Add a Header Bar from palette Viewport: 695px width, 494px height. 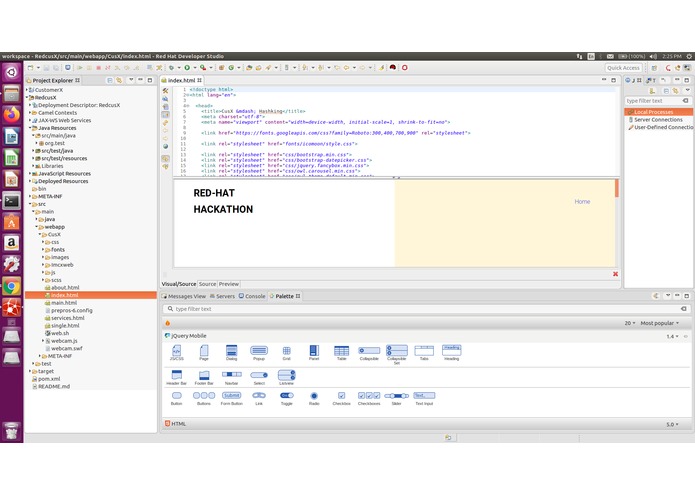pyautogui.click(x=176, y=377)
